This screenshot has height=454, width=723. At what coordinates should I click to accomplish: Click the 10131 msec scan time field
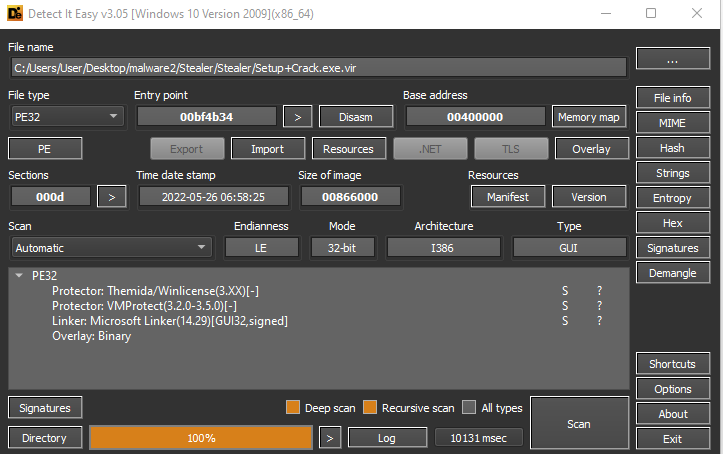[479, 438]
